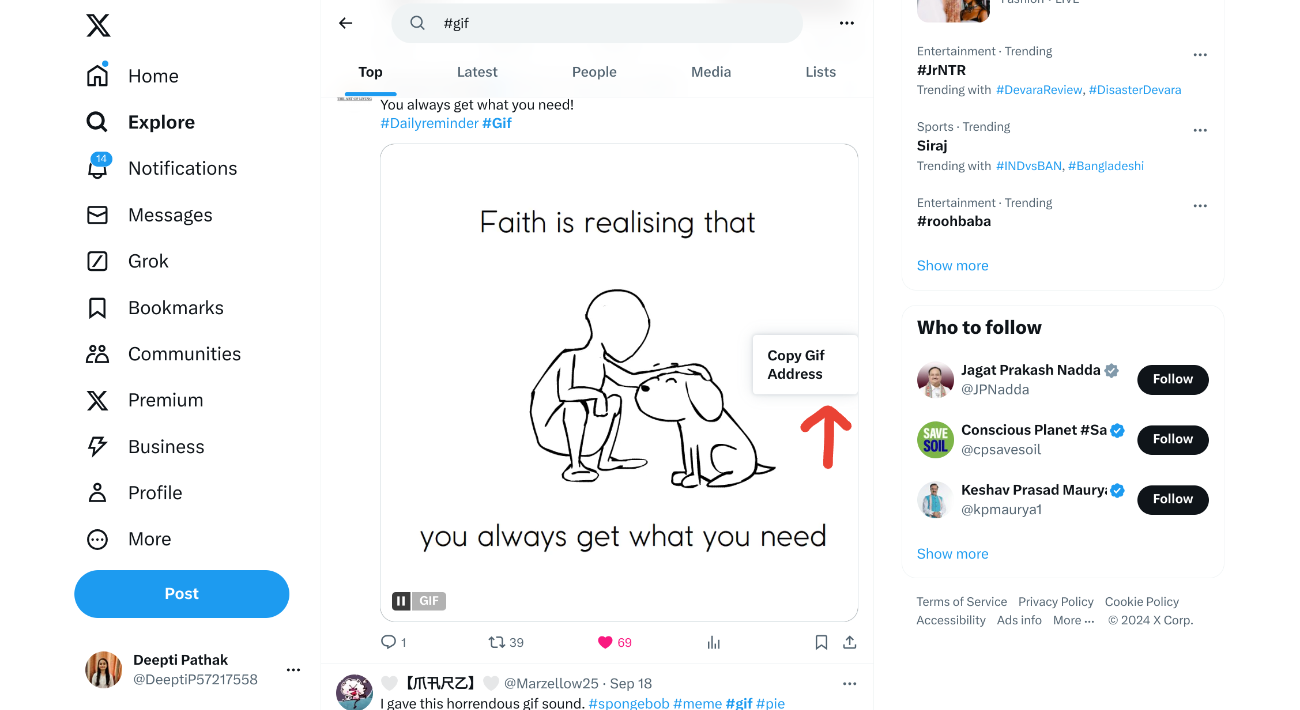
Task: Open Notifications with 14 alerts
Action: pos(182,168)
